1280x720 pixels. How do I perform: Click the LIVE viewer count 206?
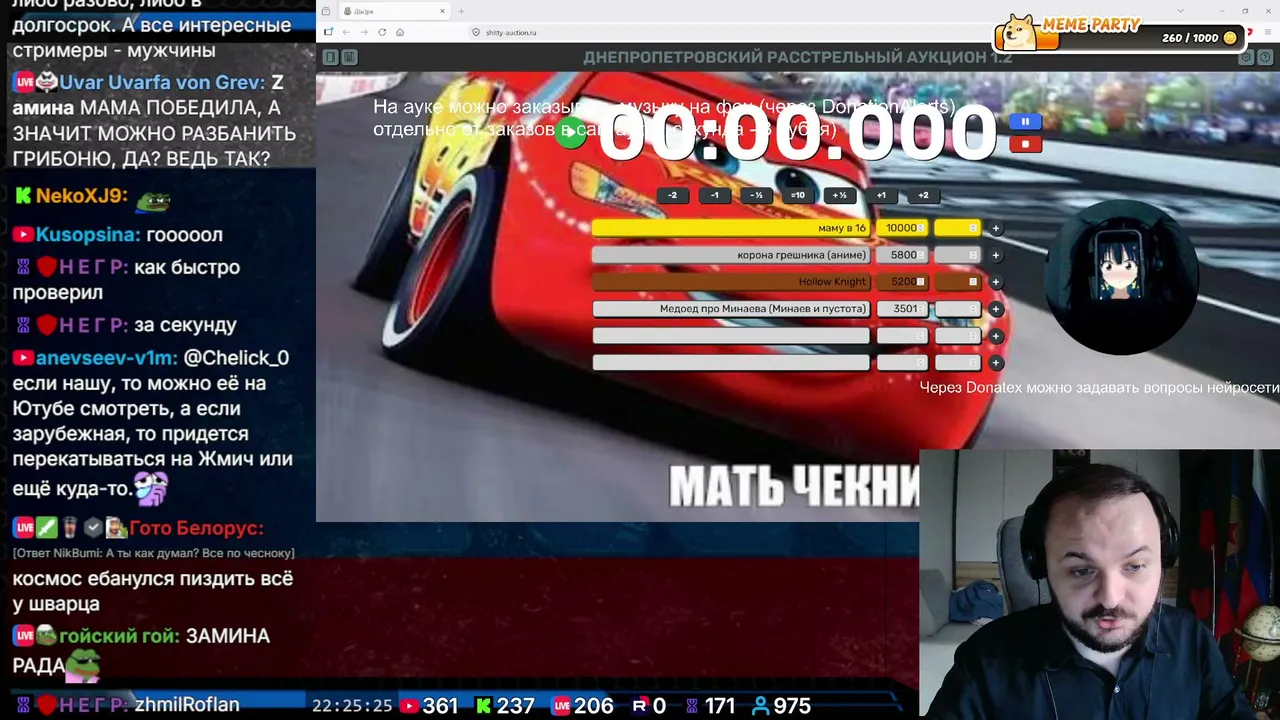[582, 706]
